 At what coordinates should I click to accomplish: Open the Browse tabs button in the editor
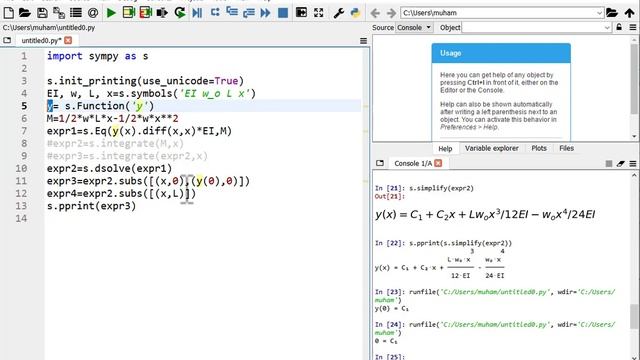coord(7,40)
